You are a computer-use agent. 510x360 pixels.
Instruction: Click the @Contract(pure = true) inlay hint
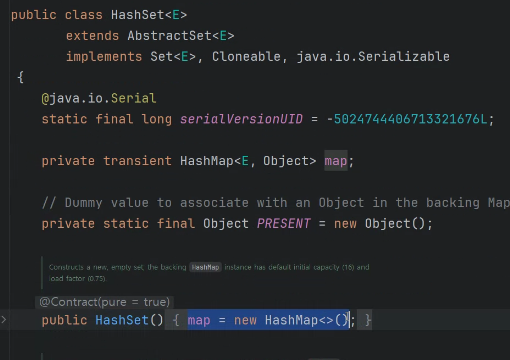pos(104,302)
